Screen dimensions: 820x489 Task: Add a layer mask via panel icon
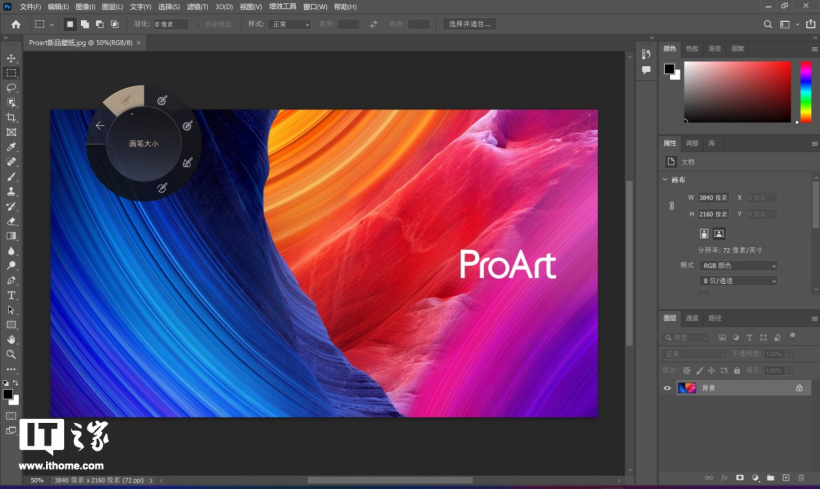[740, 478]
